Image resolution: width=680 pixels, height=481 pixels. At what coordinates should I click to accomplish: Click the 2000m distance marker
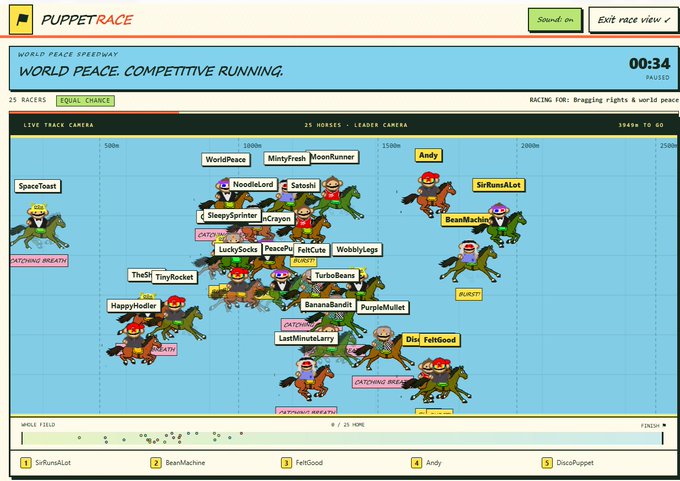click(x=530, y=146)
